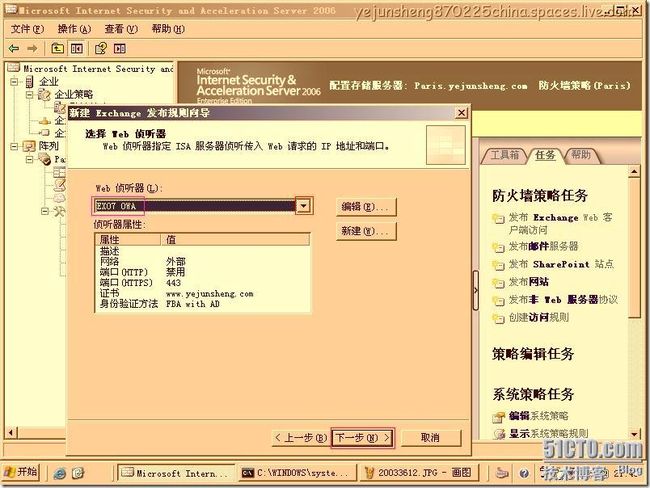Toggle the console tree pane icon

(76, 49)
